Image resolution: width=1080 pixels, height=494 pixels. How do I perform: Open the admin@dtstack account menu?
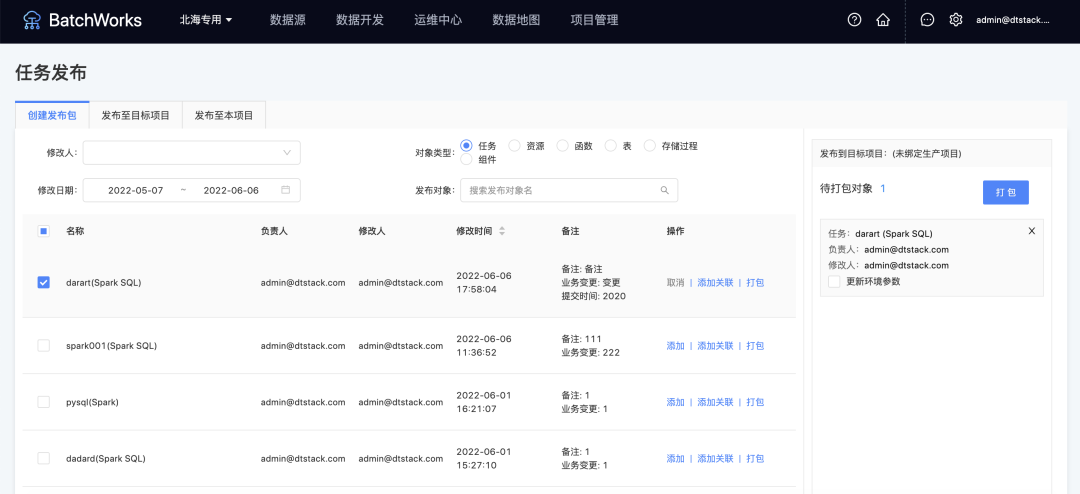[x=1012, y=20]
